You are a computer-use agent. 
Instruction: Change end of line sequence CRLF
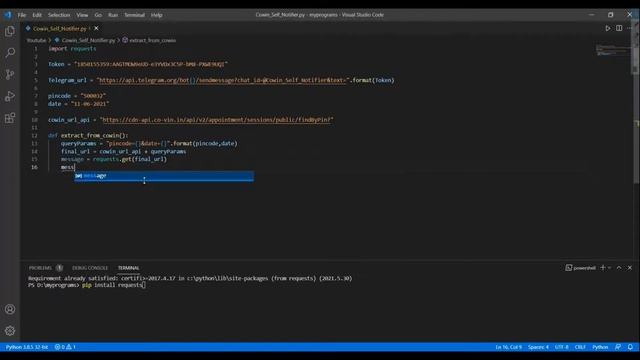tap(580, 347)
